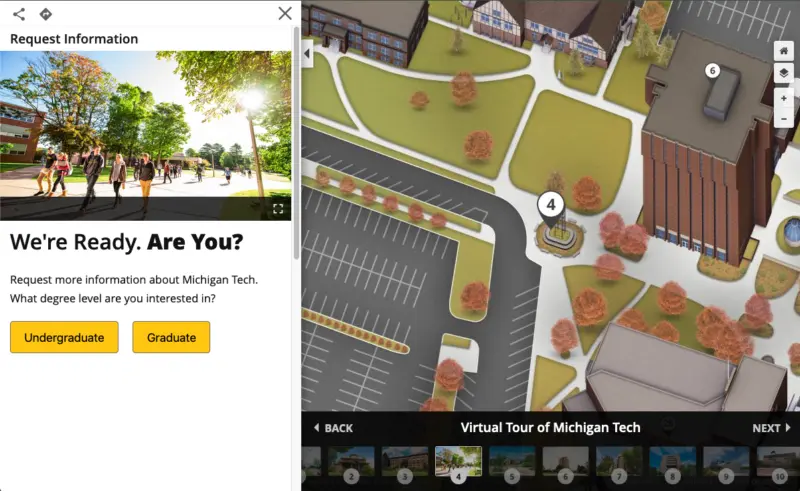Image resolution: width=800 pixels, height=491 pixels.
Task: Expand the campus photo to fullscreen
Action: click(278, 208)
